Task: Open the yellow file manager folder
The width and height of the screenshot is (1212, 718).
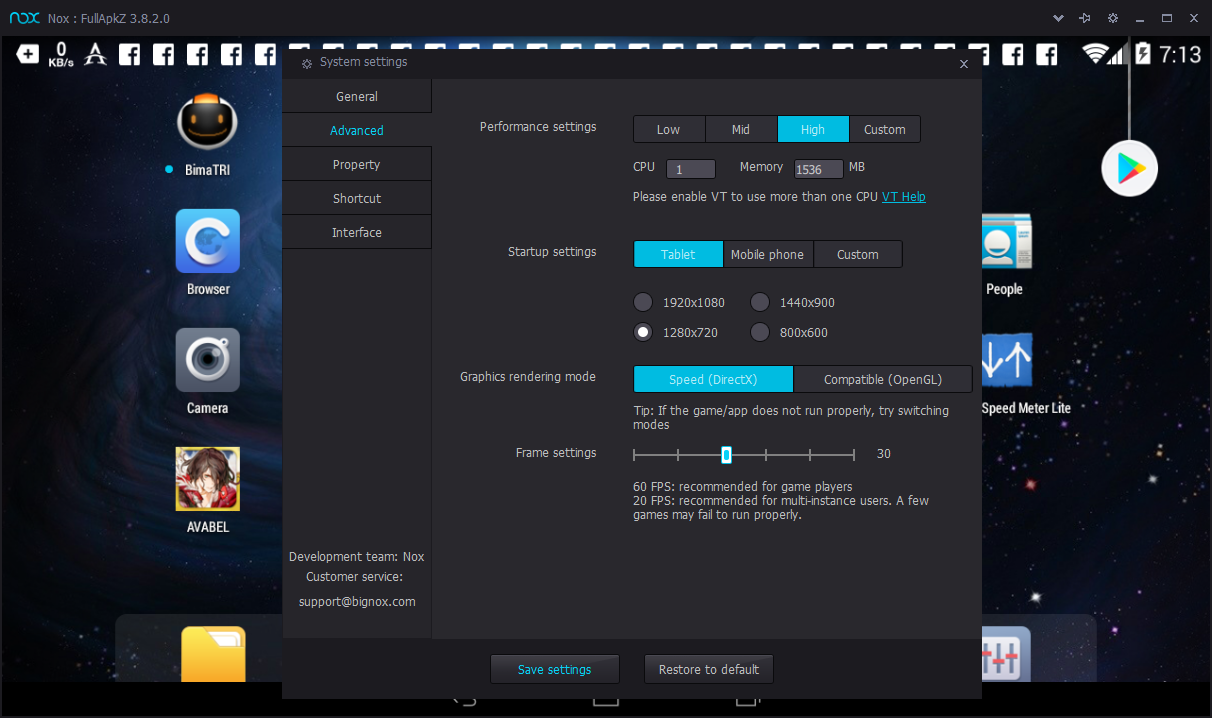Action: 213,653
